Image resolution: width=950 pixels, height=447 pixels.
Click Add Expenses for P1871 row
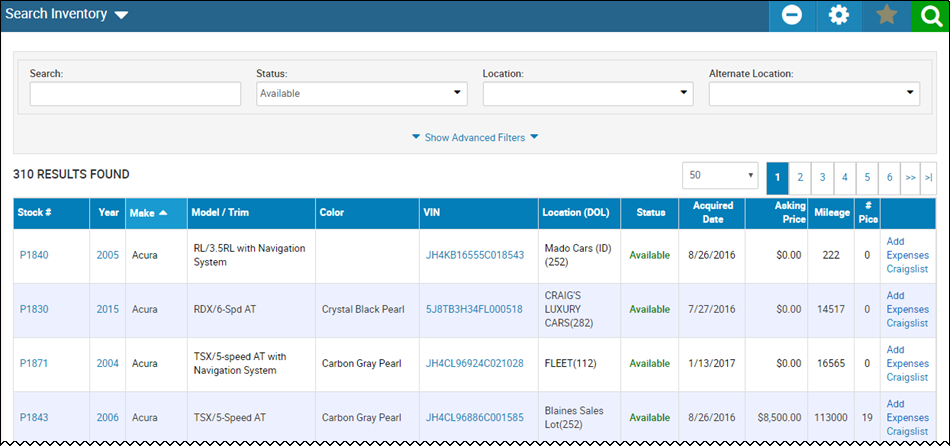(x=907, y=357)
